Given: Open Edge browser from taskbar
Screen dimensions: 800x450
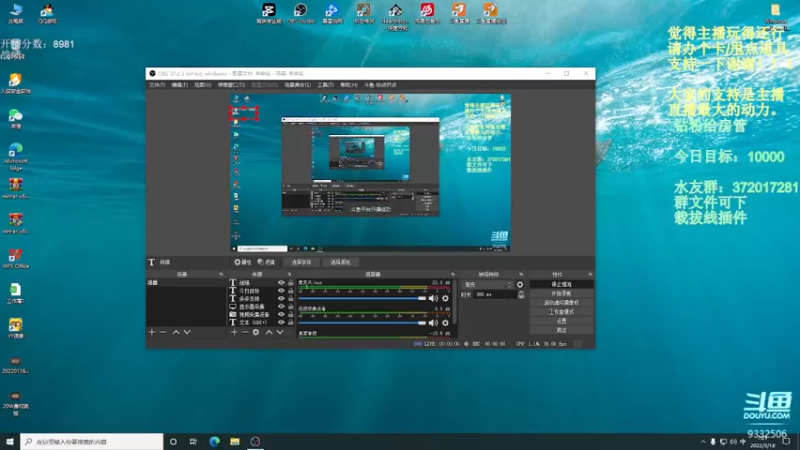Looking at the screenshot, I should click(x=214, y=441).
